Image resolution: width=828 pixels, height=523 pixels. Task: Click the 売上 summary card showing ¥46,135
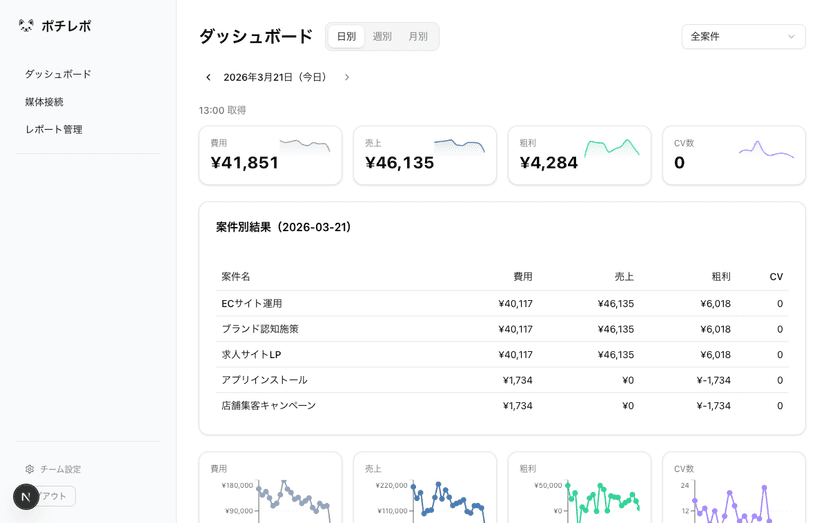pos(425,155)
